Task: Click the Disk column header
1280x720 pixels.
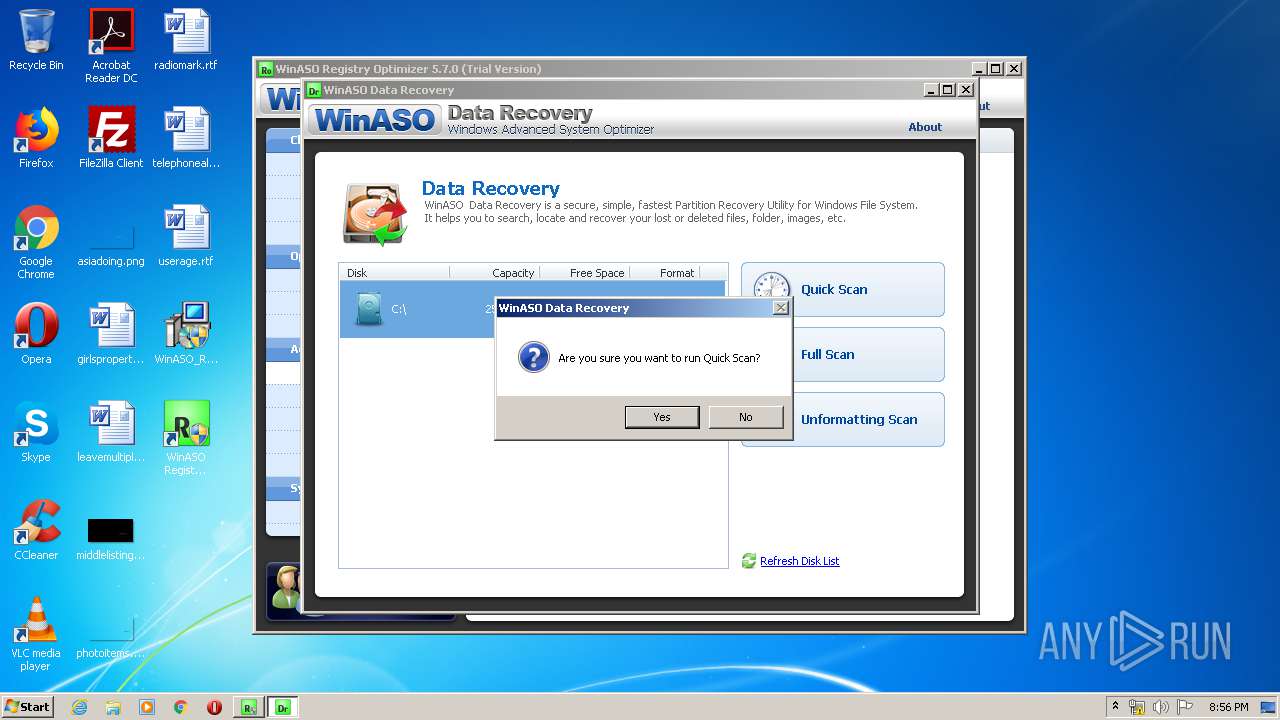Action: [x=394, y=273]
